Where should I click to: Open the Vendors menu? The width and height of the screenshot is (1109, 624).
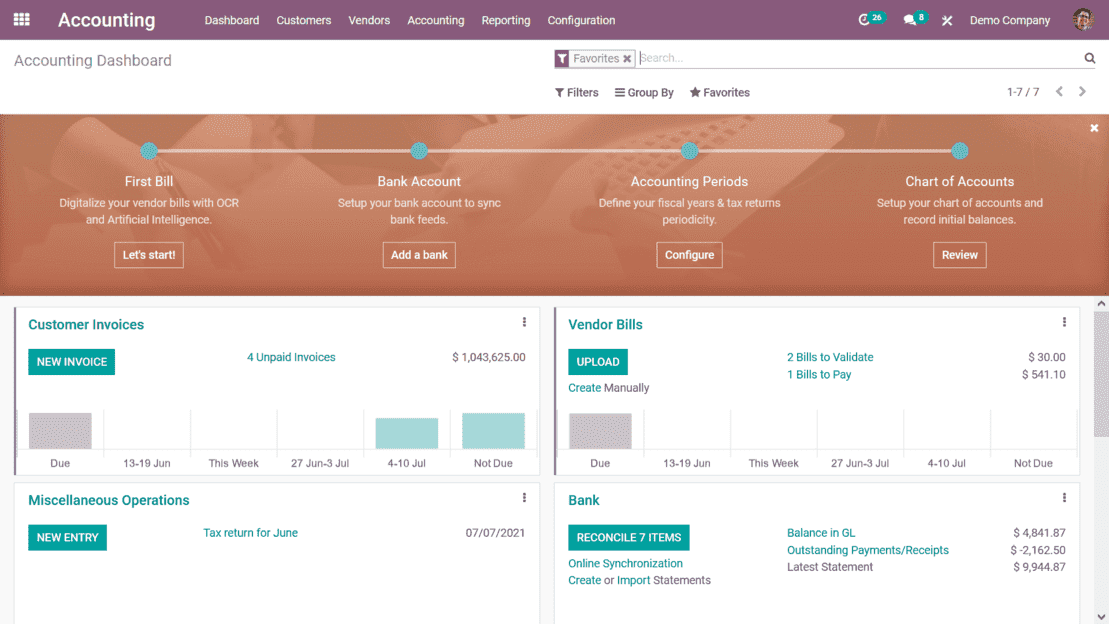tap(369, 21)
